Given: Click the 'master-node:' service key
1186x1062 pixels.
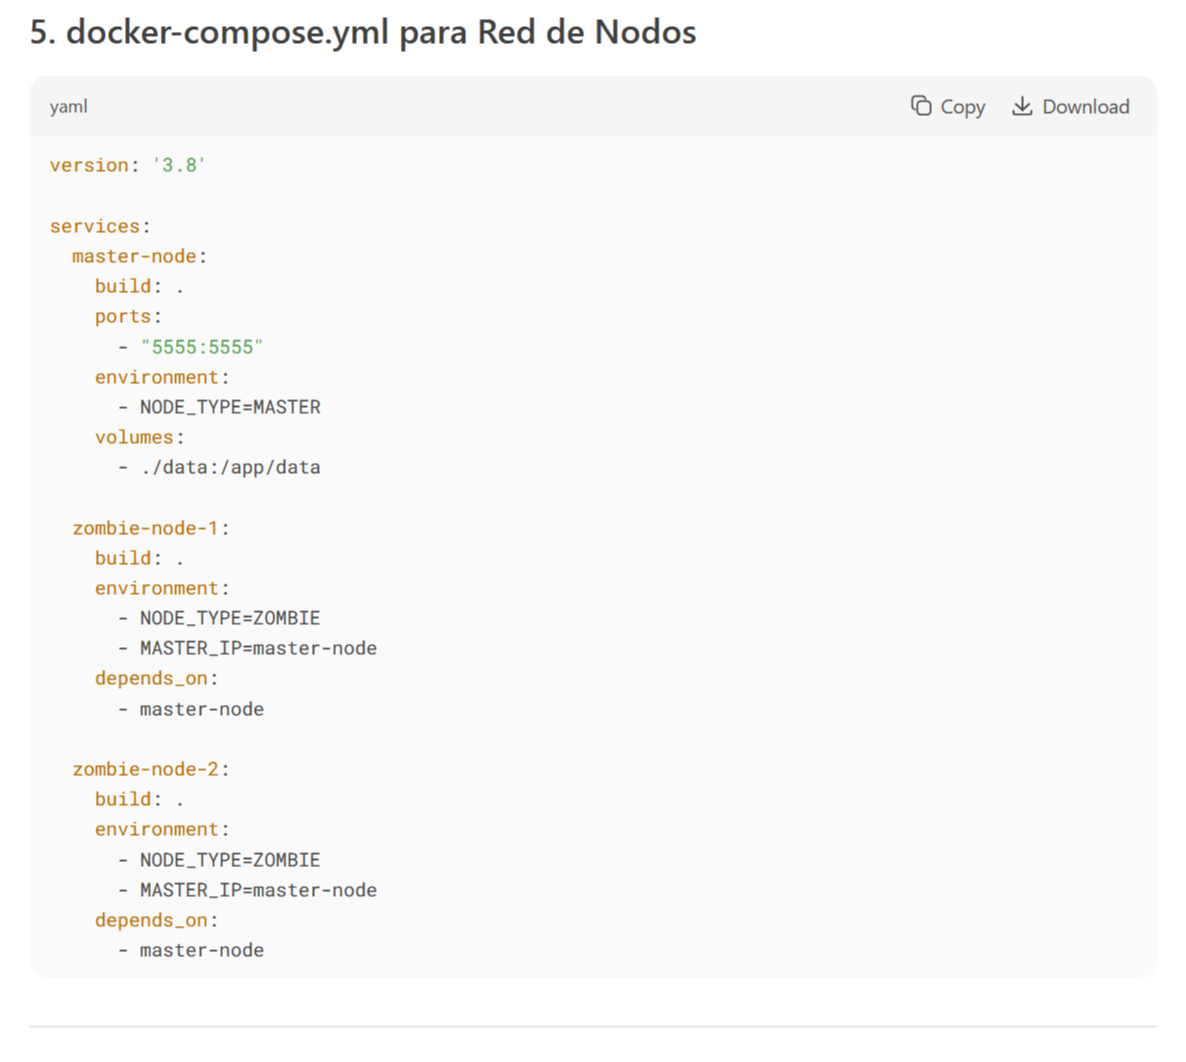Looking at the screenshot, I should (139, 256).
